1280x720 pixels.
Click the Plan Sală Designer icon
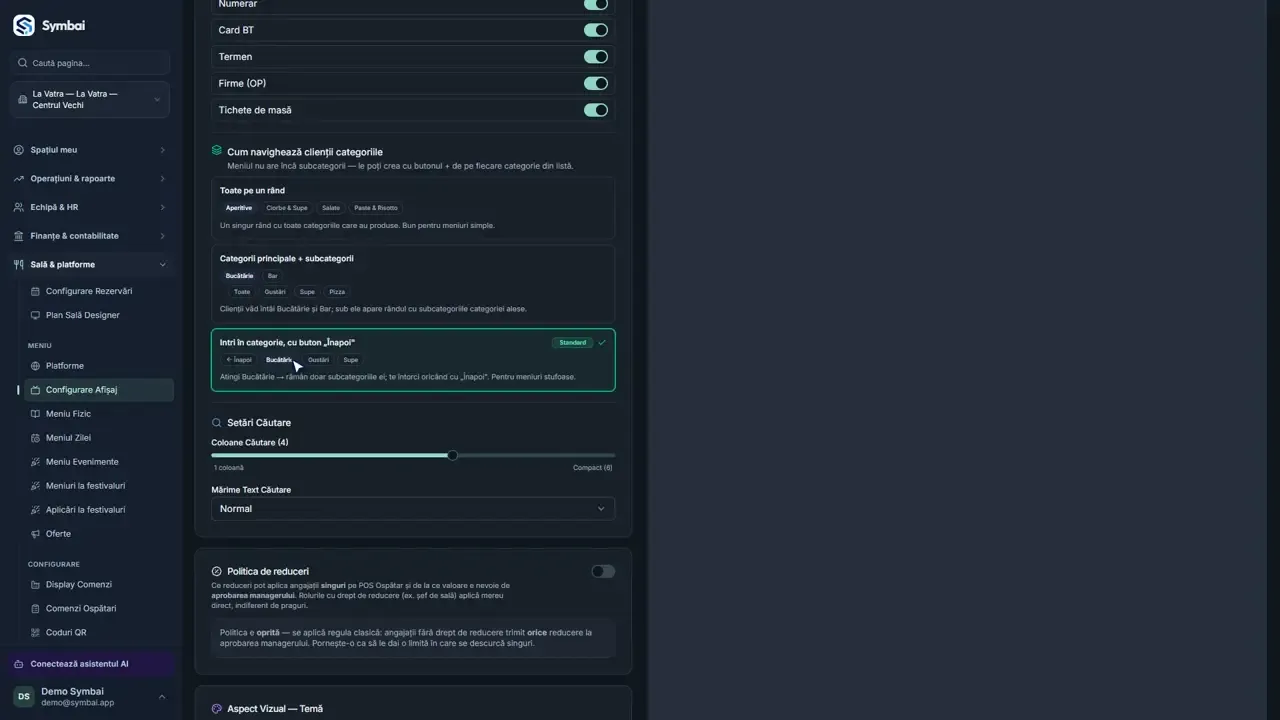coord(36,315)
